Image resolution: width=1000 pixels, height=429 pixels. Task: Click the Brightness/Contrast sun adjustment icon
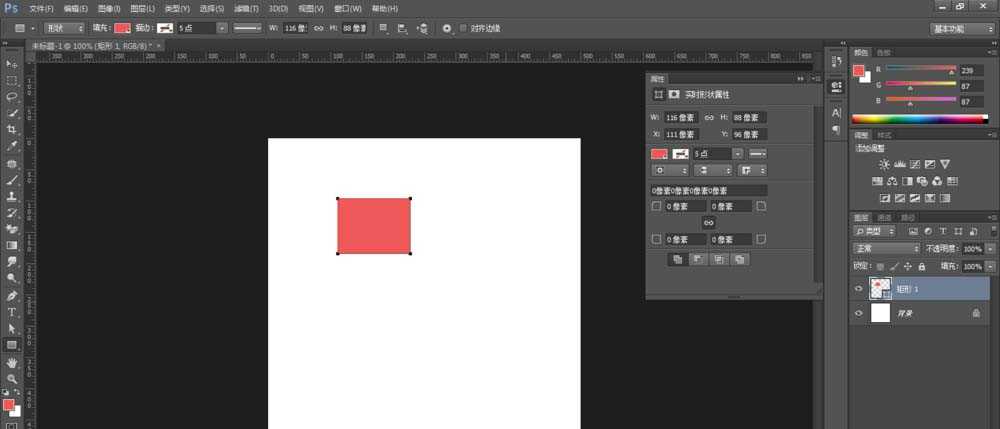click(884, 164)
